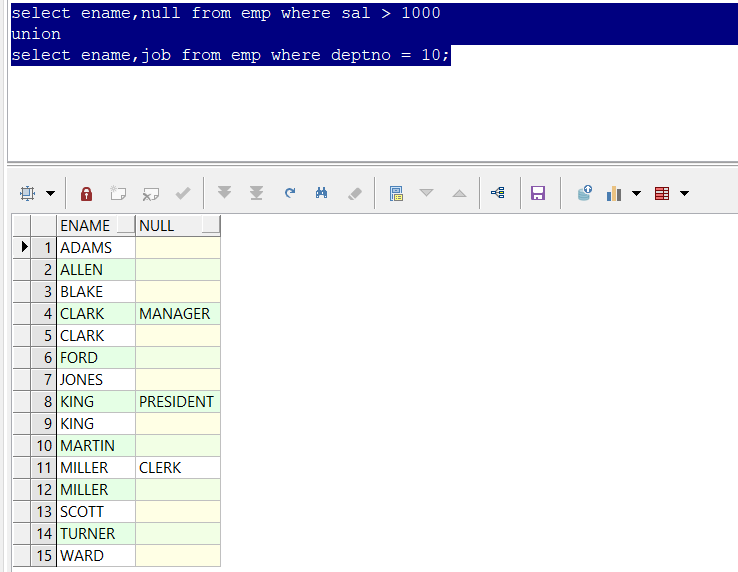
Task: Select the CLARK cell in row 5
Action: (96, 336)
